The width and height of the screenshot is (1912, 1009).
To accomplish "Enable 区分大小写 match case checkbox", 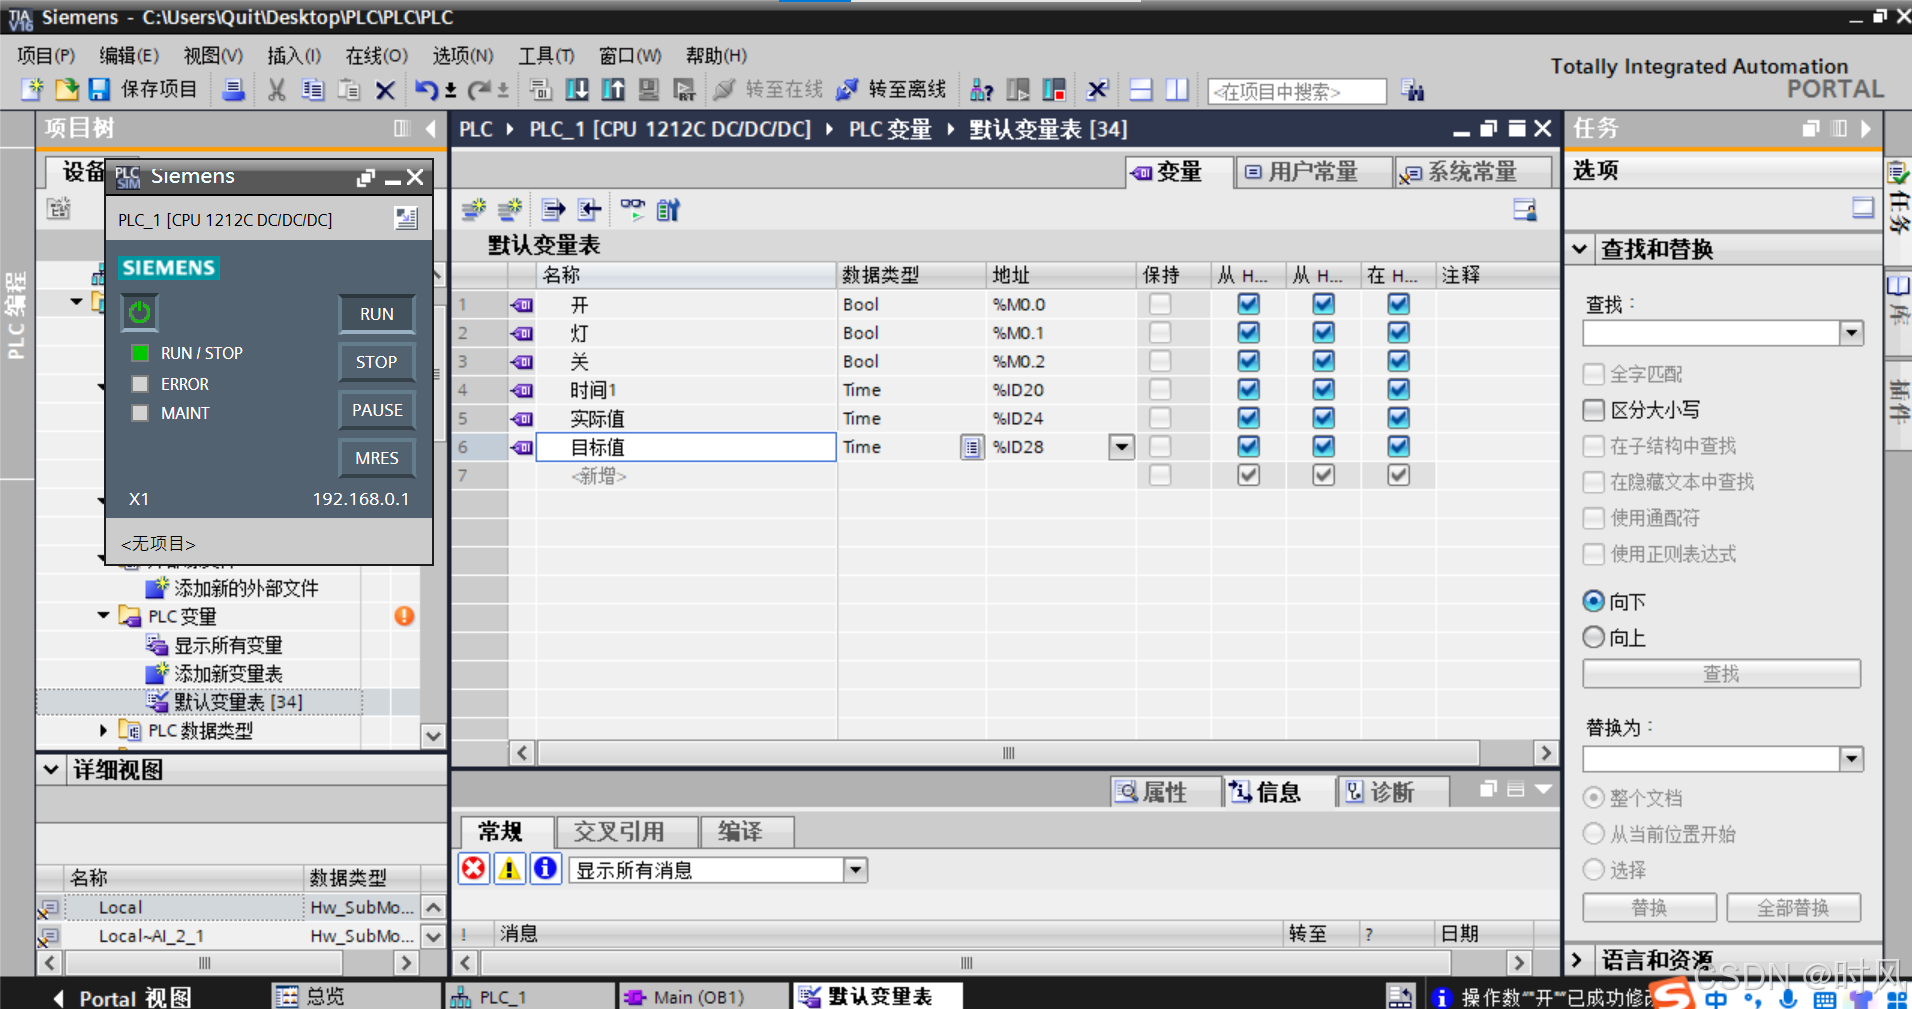I will (x=1594, y=410).
